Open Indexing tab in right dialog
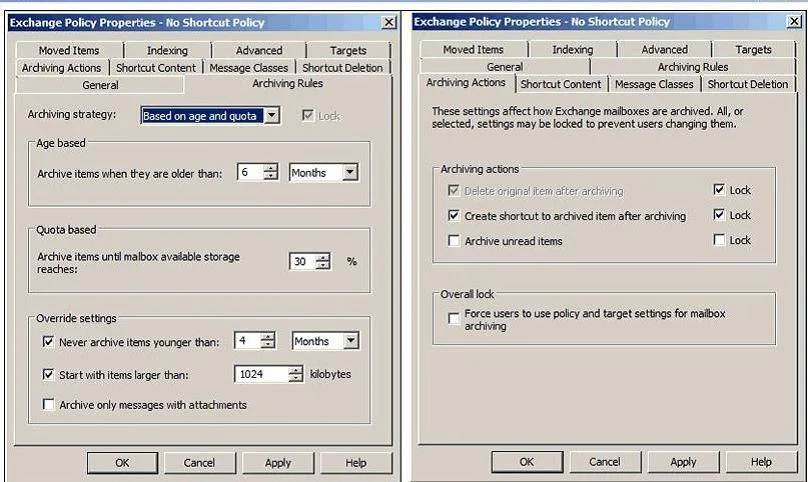 [573, 49]
